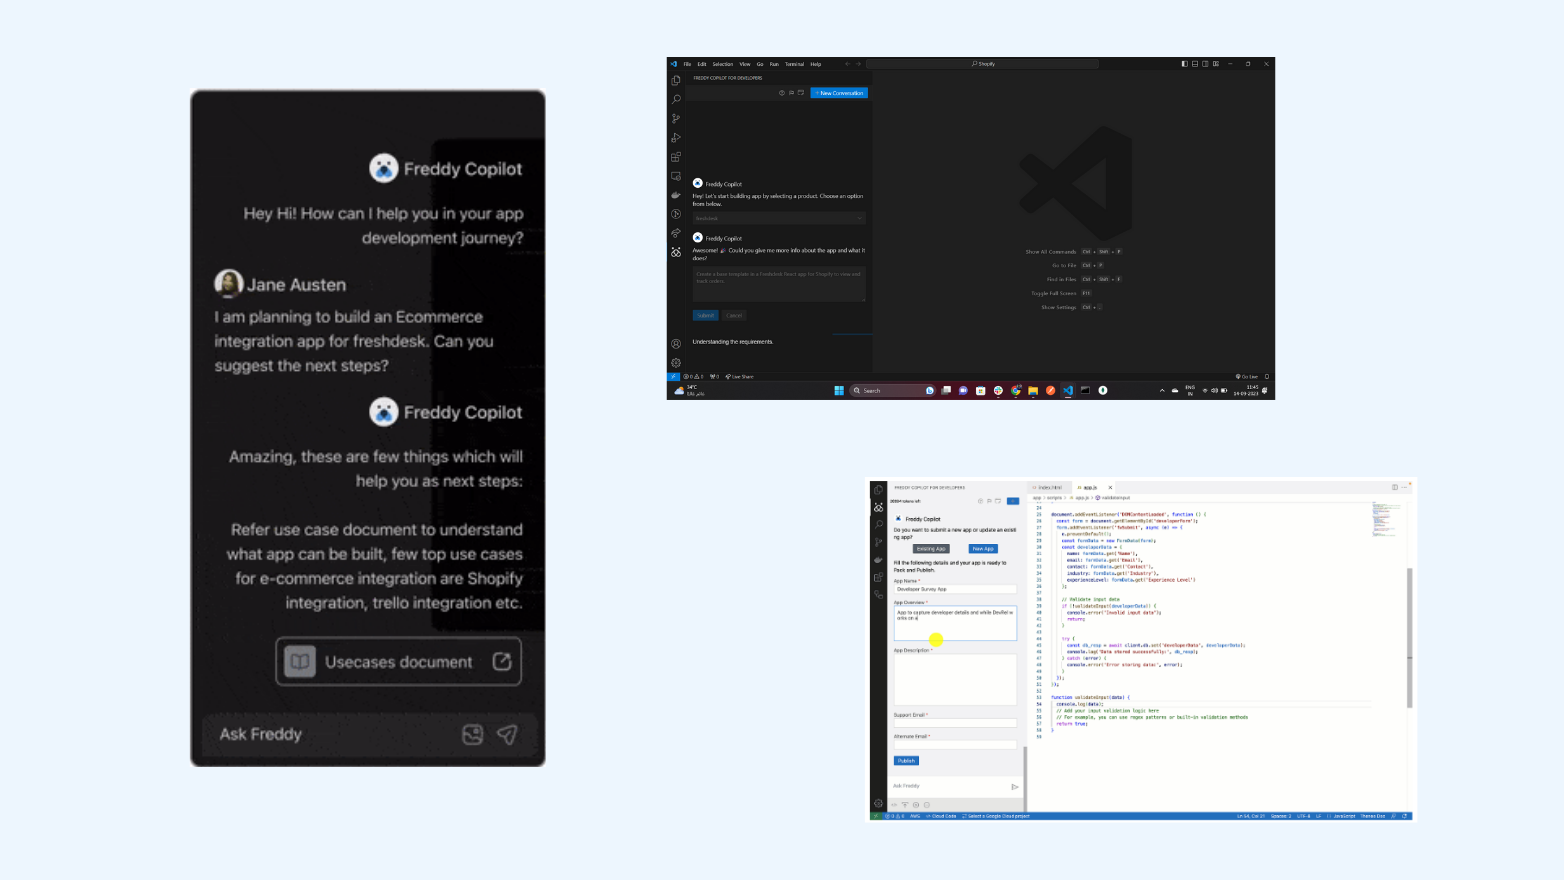Open Extensions view in dark VS Code activity bar
The width and height of the screenshot is (1564, 880).
[676, 157]
